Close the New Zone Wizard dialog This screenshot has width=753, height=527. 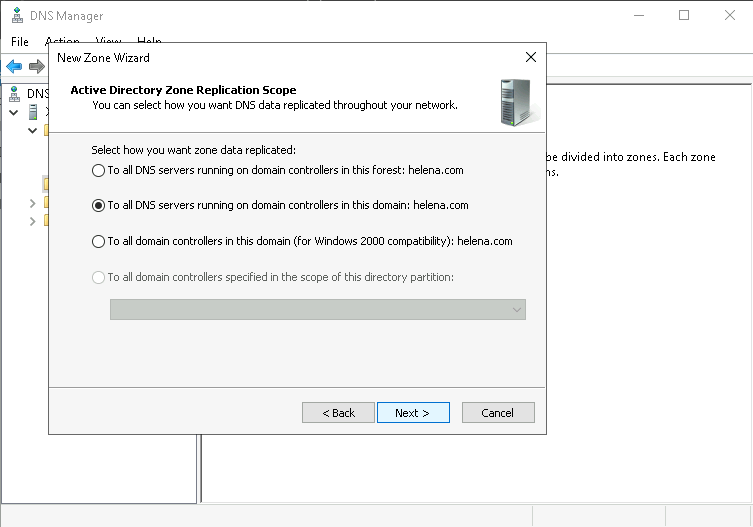(530, 58)
